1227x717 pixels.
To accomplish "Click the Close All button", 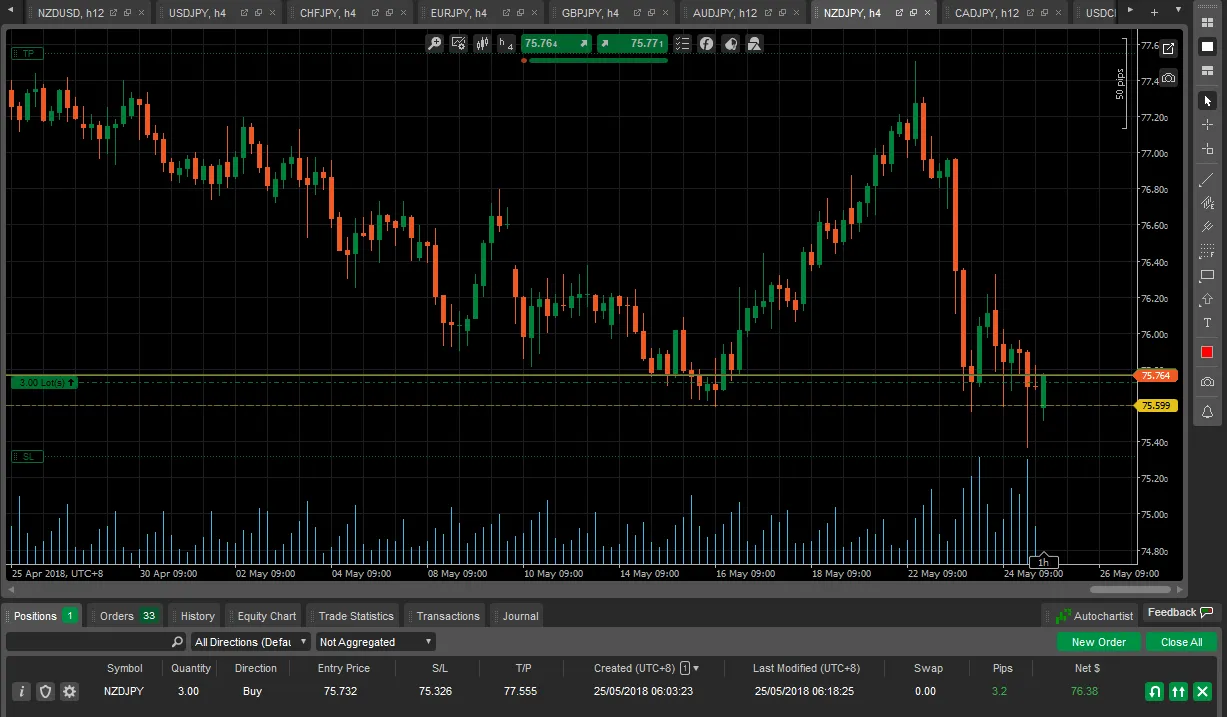I will point(1181,642).
